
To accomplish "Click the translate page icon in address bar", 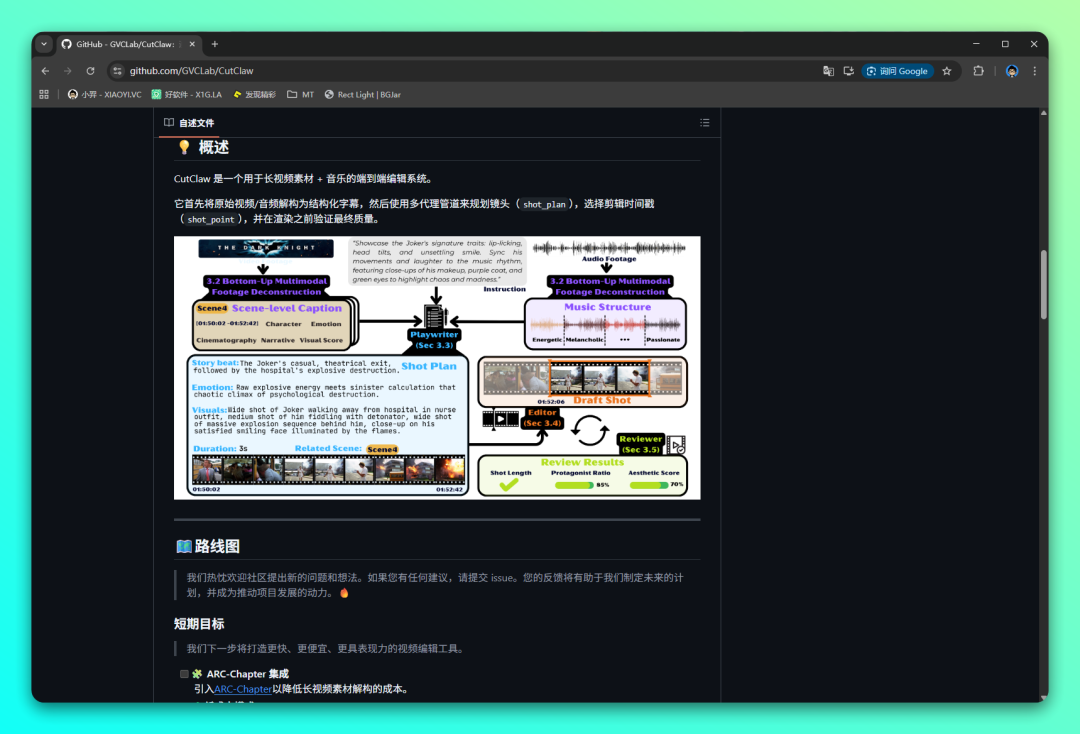I will pyautogui.click(x=829, y=71).
